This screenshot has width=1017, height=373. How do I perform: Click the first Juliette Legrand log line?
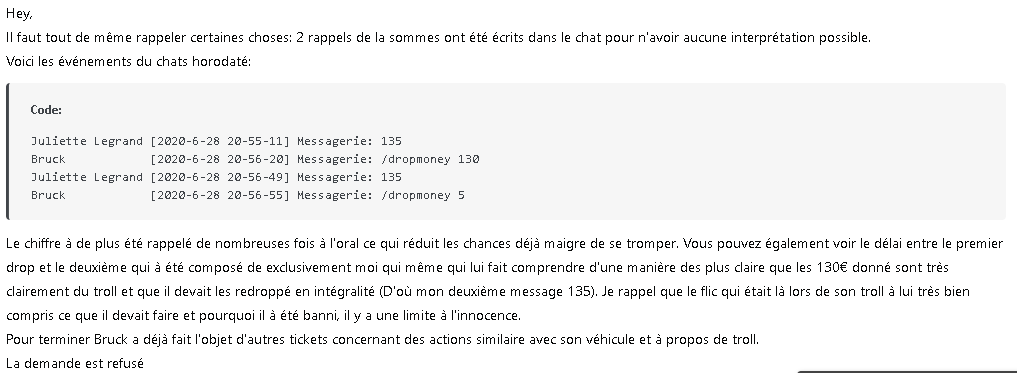(216, 141)
